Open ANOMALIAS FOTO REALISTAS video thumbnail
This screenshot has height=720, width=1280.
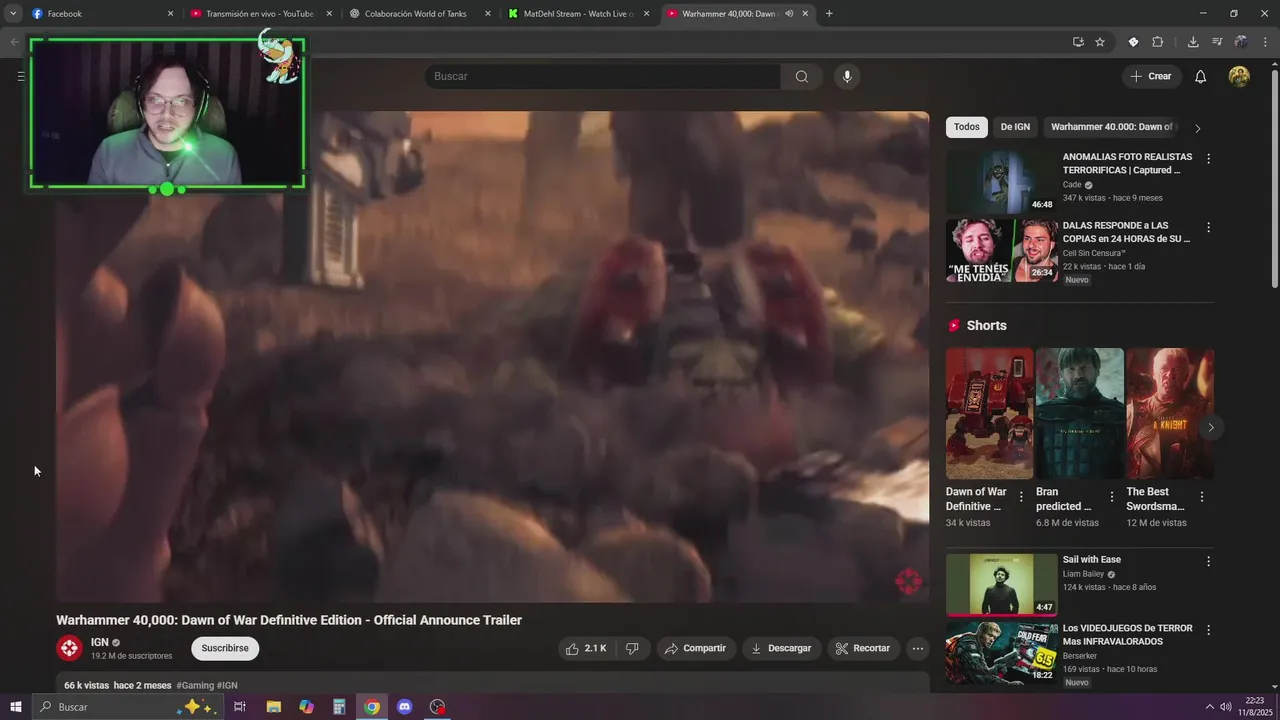point(1001,182)
